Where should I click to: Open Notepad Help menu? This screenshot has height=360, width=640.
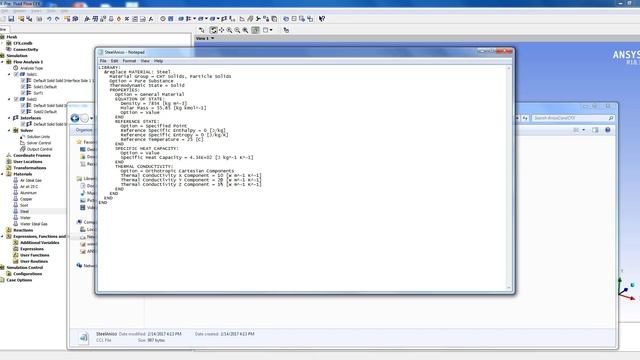click(158, 61)
